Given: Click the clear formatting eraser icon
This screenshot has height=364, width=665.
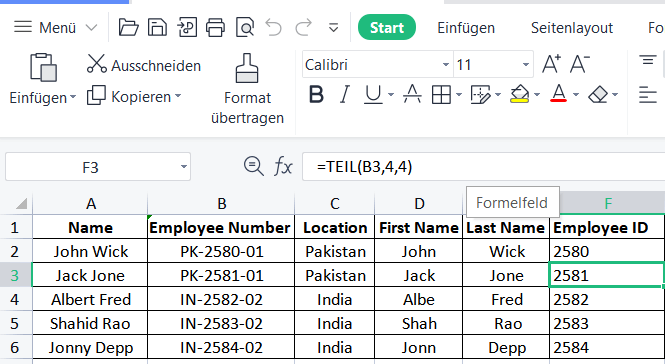Looking at the screenshot, I should 598,94.
